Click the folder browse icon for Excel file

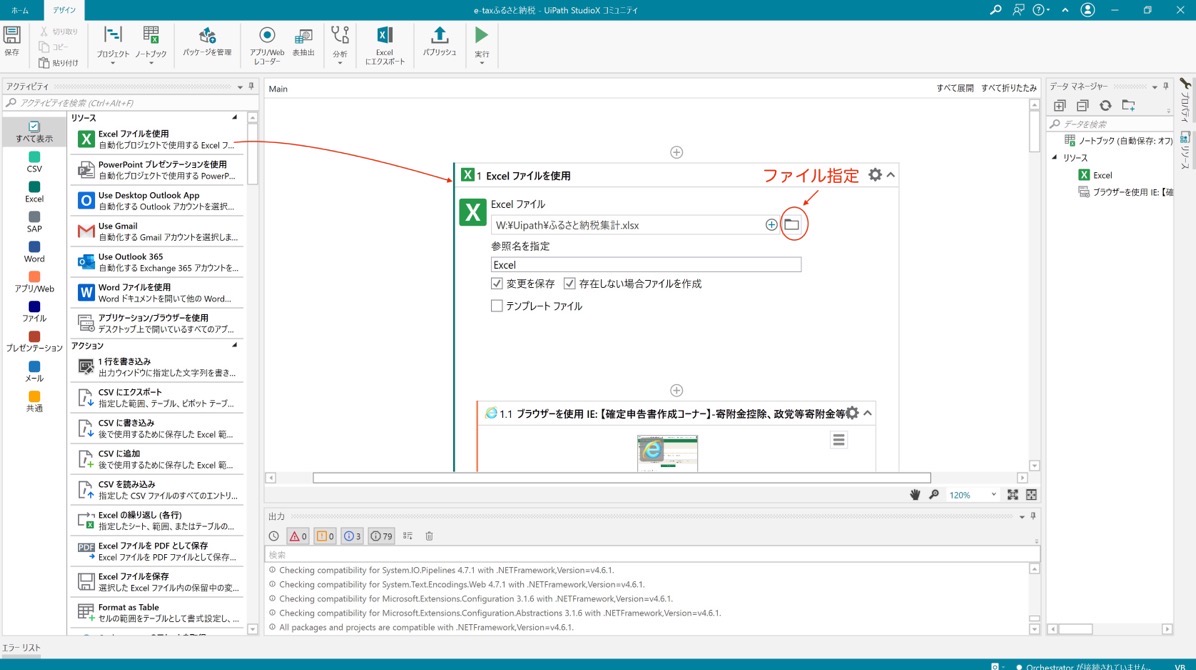(x=792, y=224)
